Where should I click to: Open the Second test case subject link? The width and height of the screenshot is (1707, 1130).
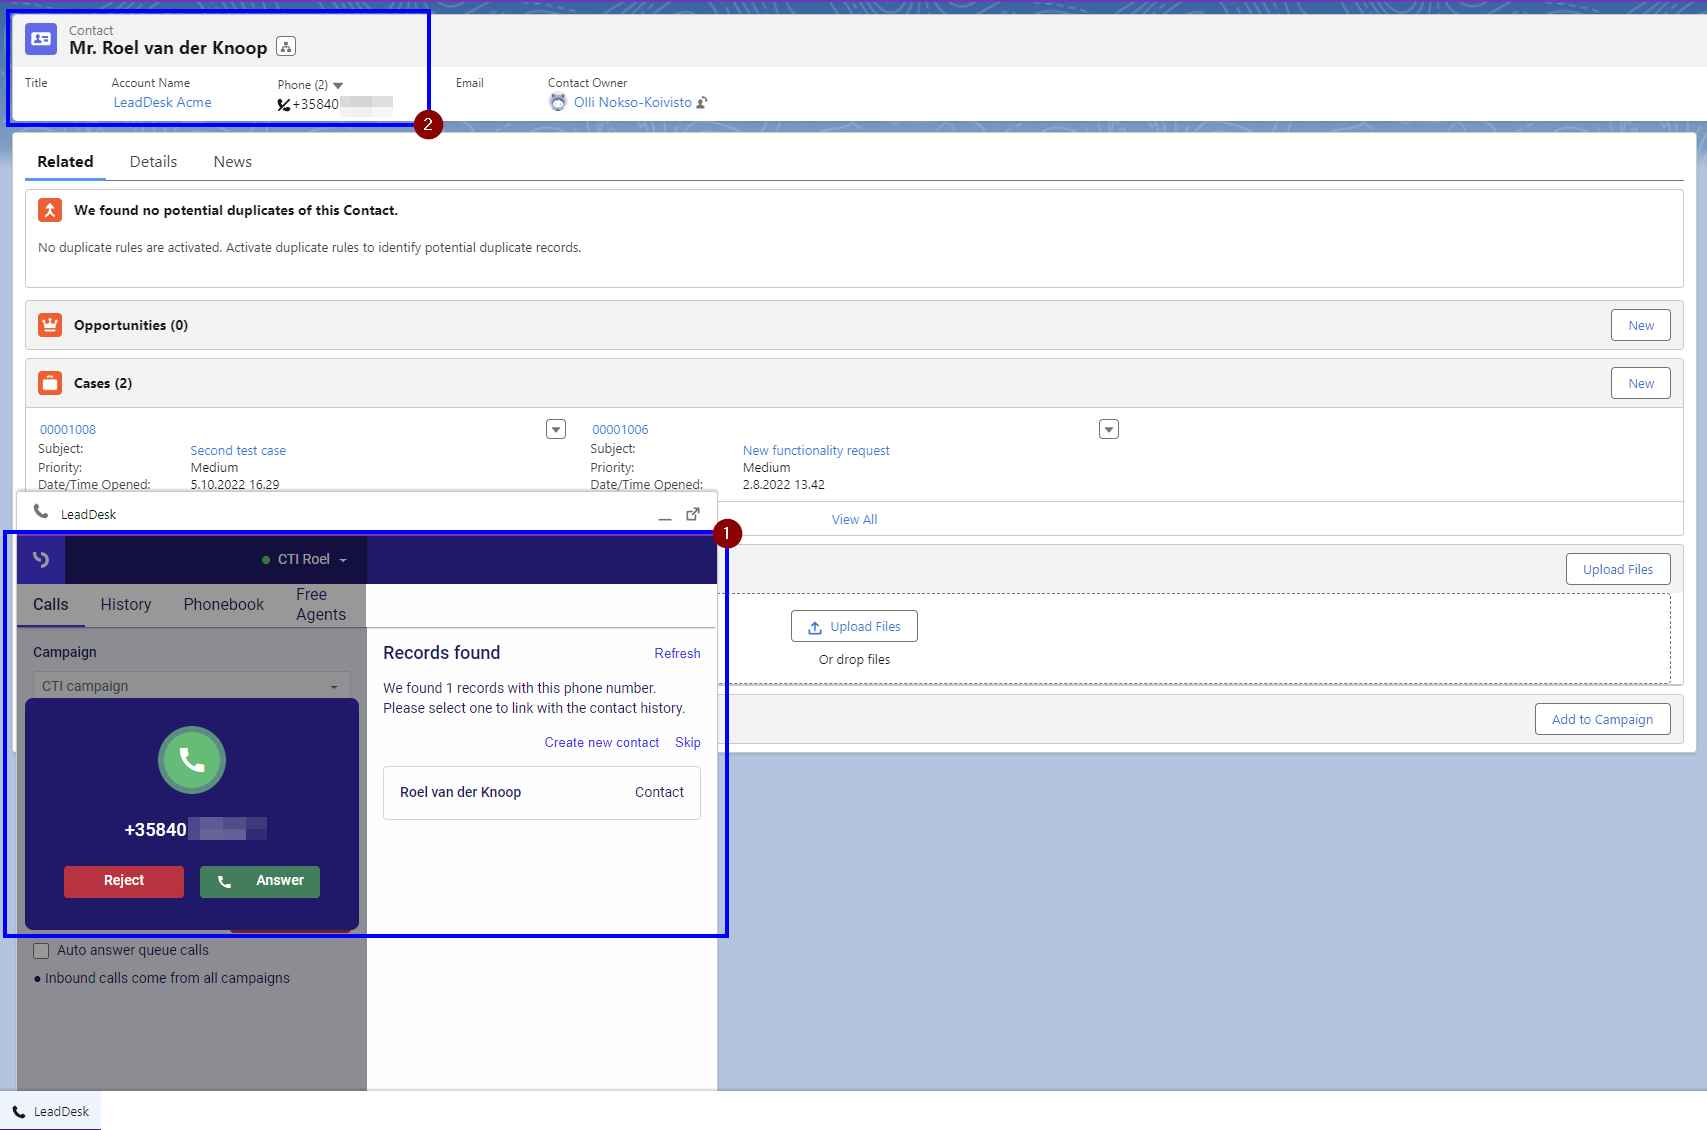(x=238, y=451)
